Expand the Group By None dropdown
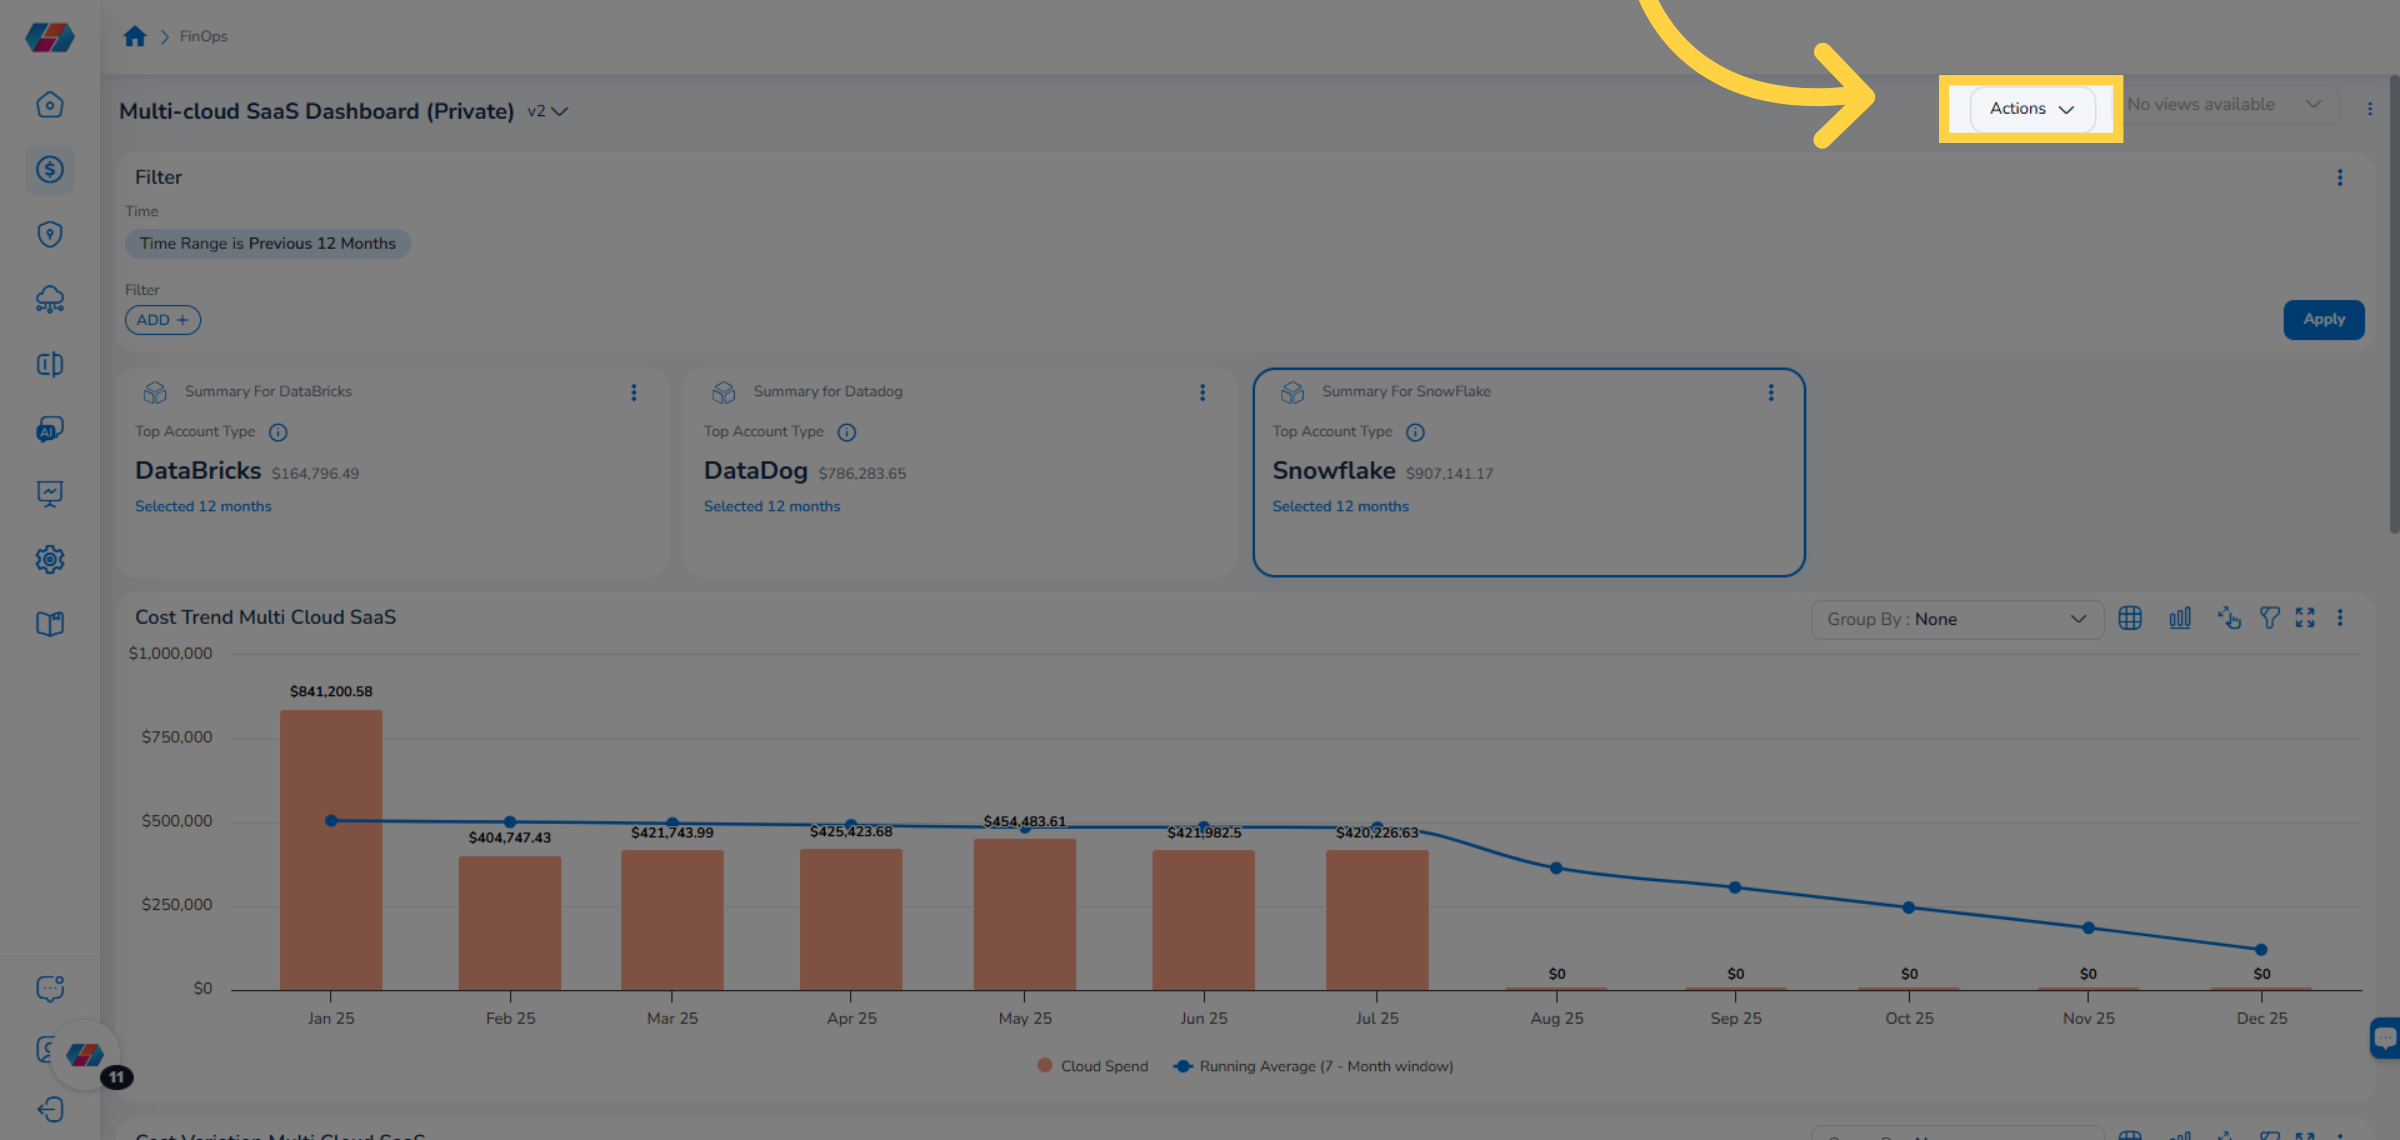 1957,619
